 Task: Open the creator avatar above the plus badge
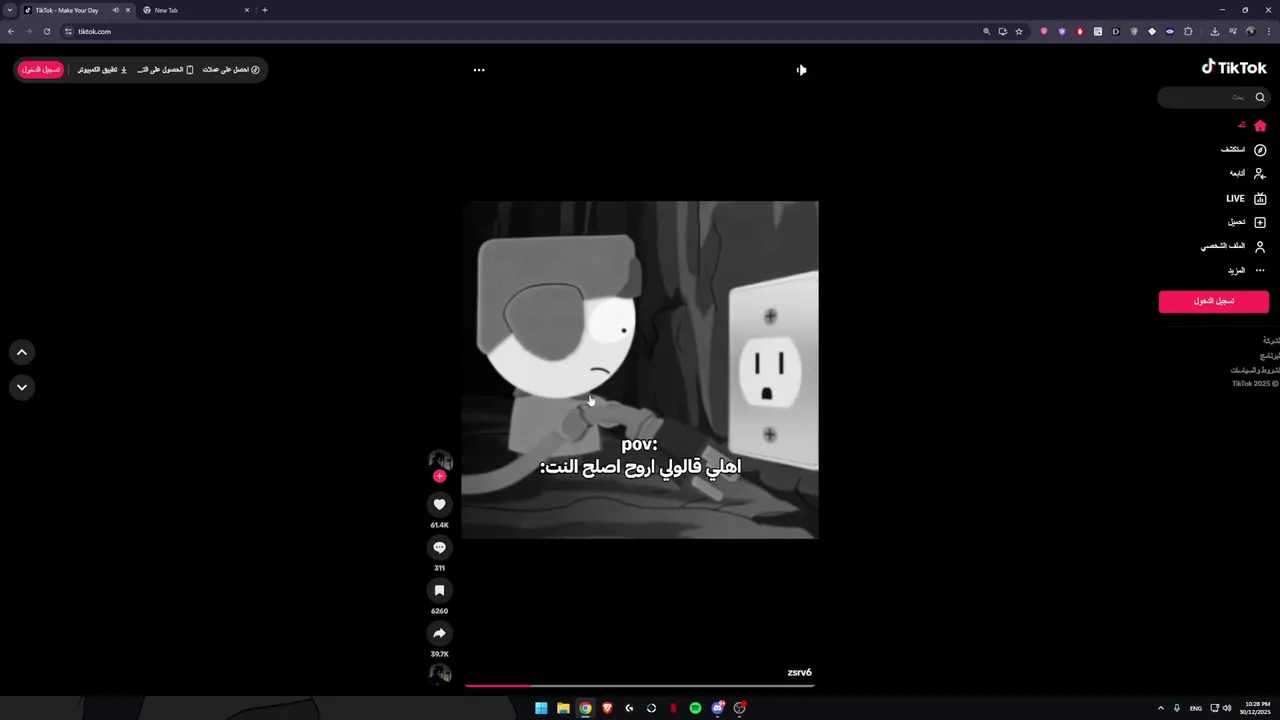440,460
